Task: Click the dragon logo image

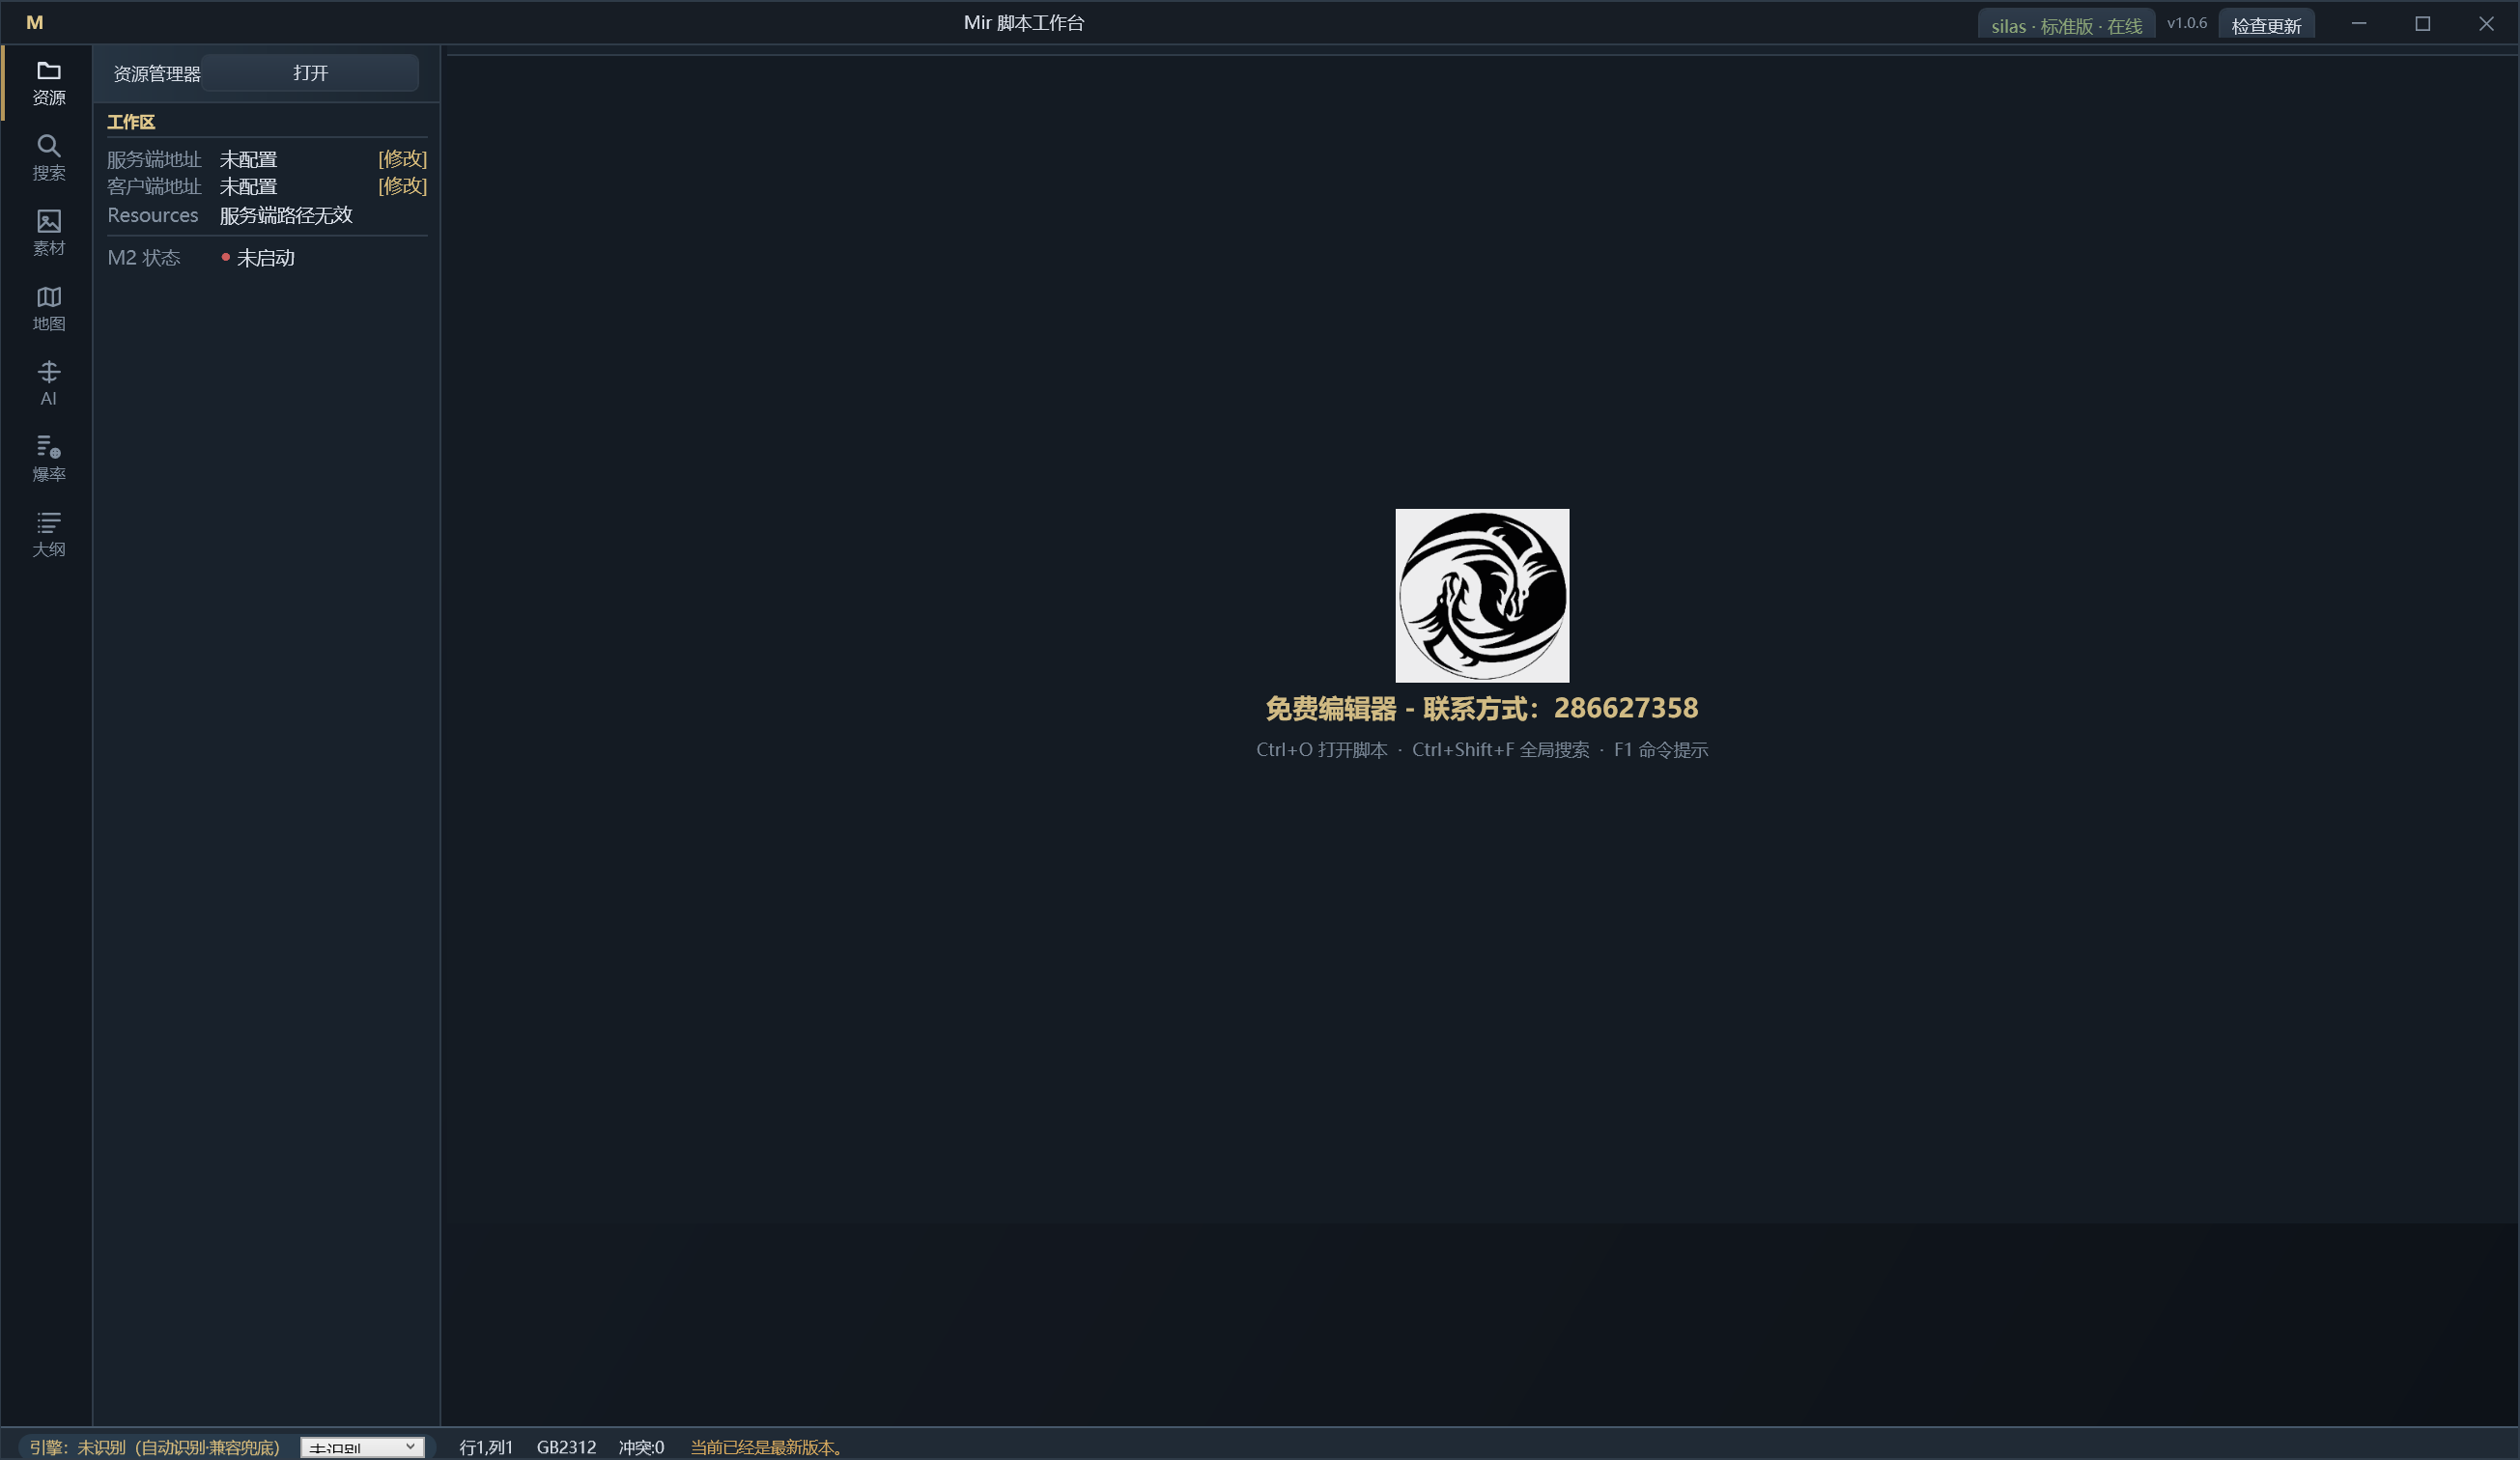Action: (1482, 596)
